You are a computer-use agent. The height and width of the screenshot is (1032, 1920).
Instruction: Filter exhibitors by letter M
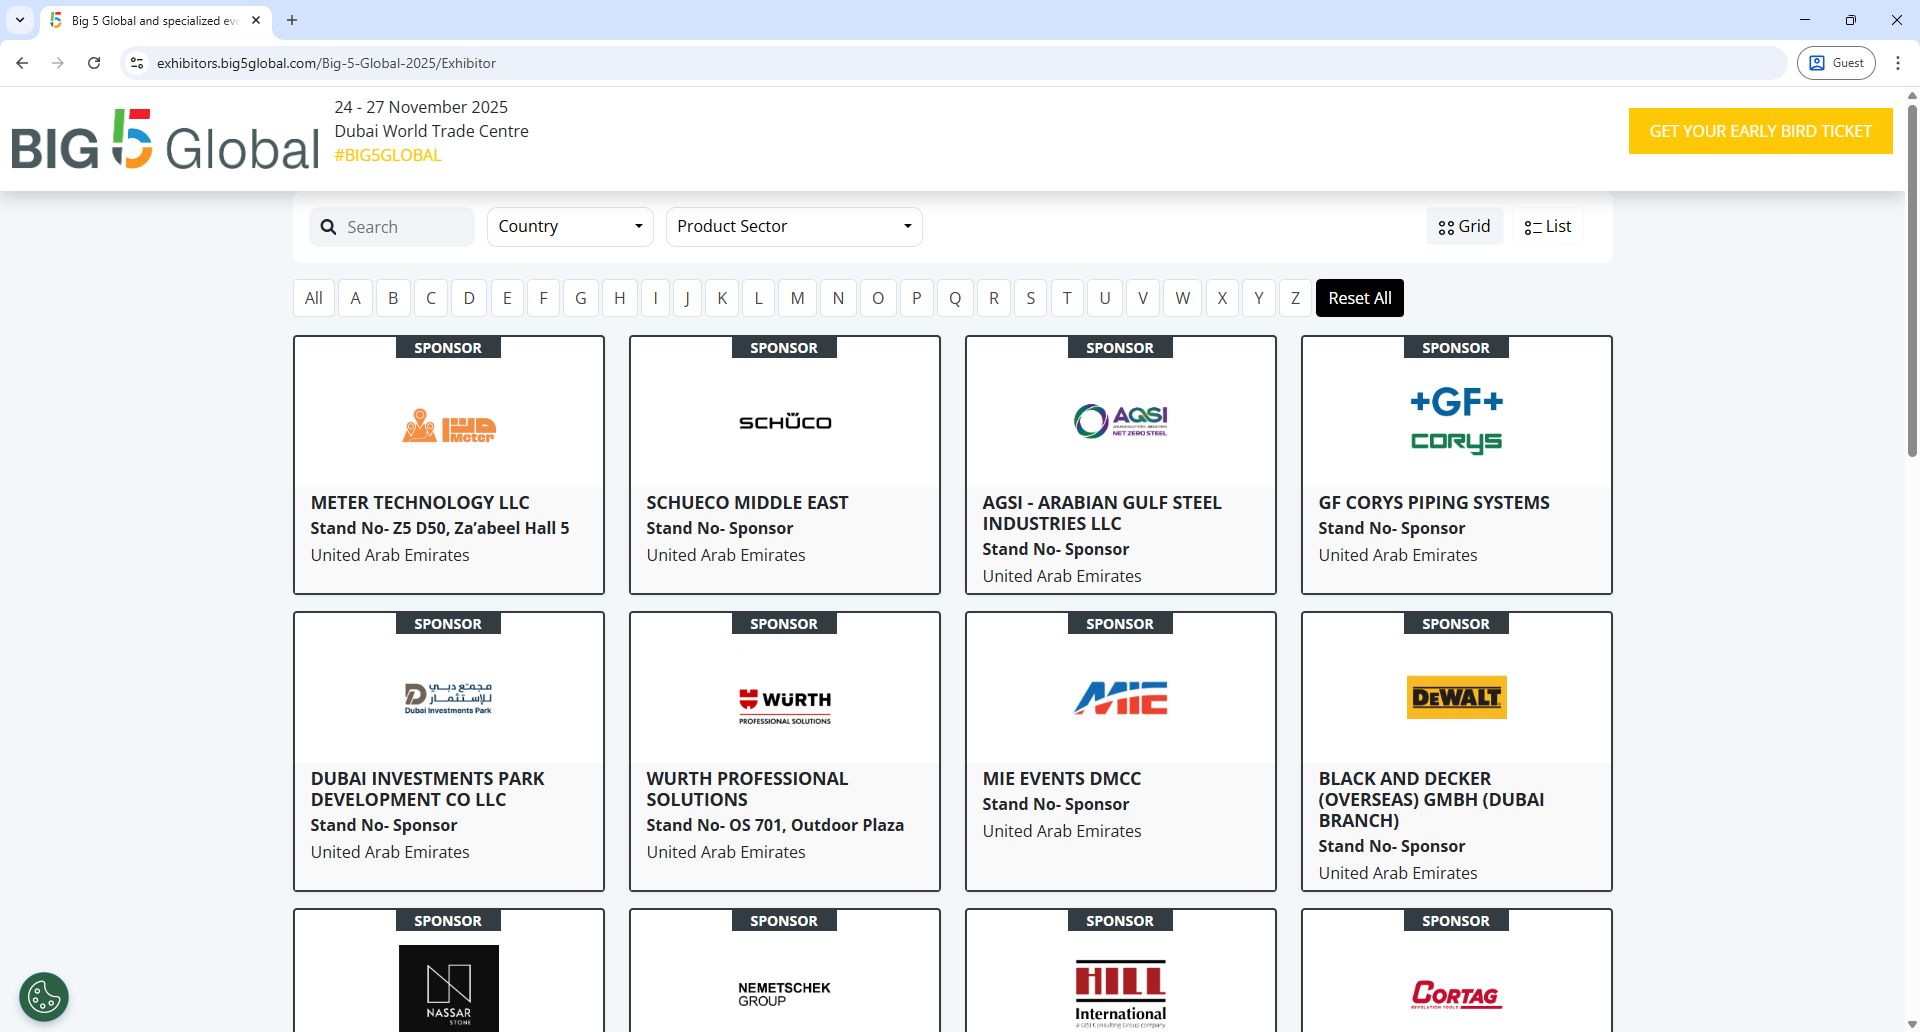[797, 297]
